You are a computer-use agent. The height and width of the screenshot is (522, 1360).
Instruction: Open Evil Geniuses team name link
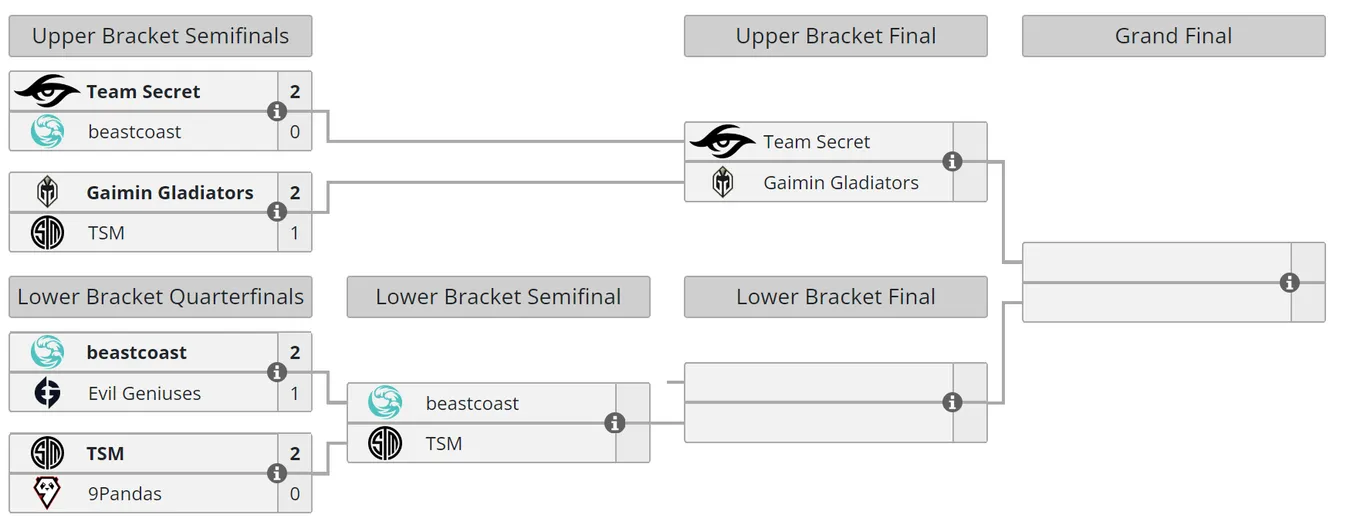(x=144, y=393)
